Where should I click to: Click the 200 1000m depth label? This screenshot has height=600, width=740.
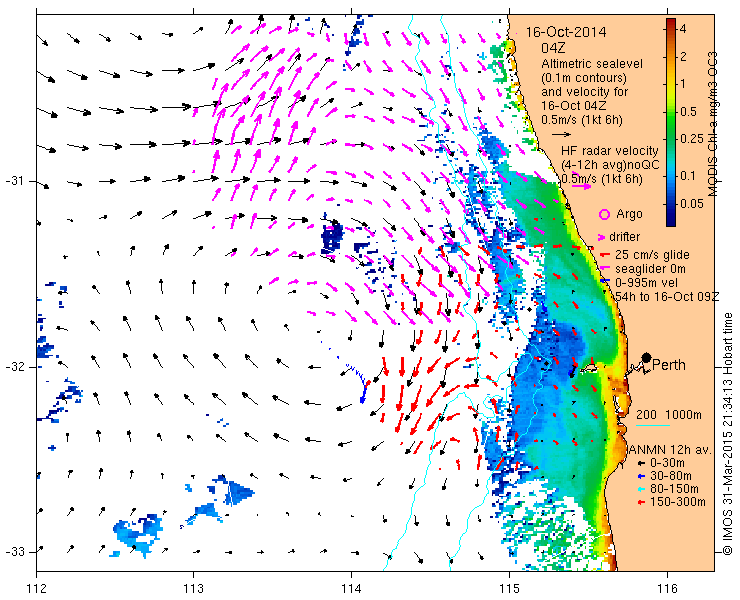click(x=669, y=415)
